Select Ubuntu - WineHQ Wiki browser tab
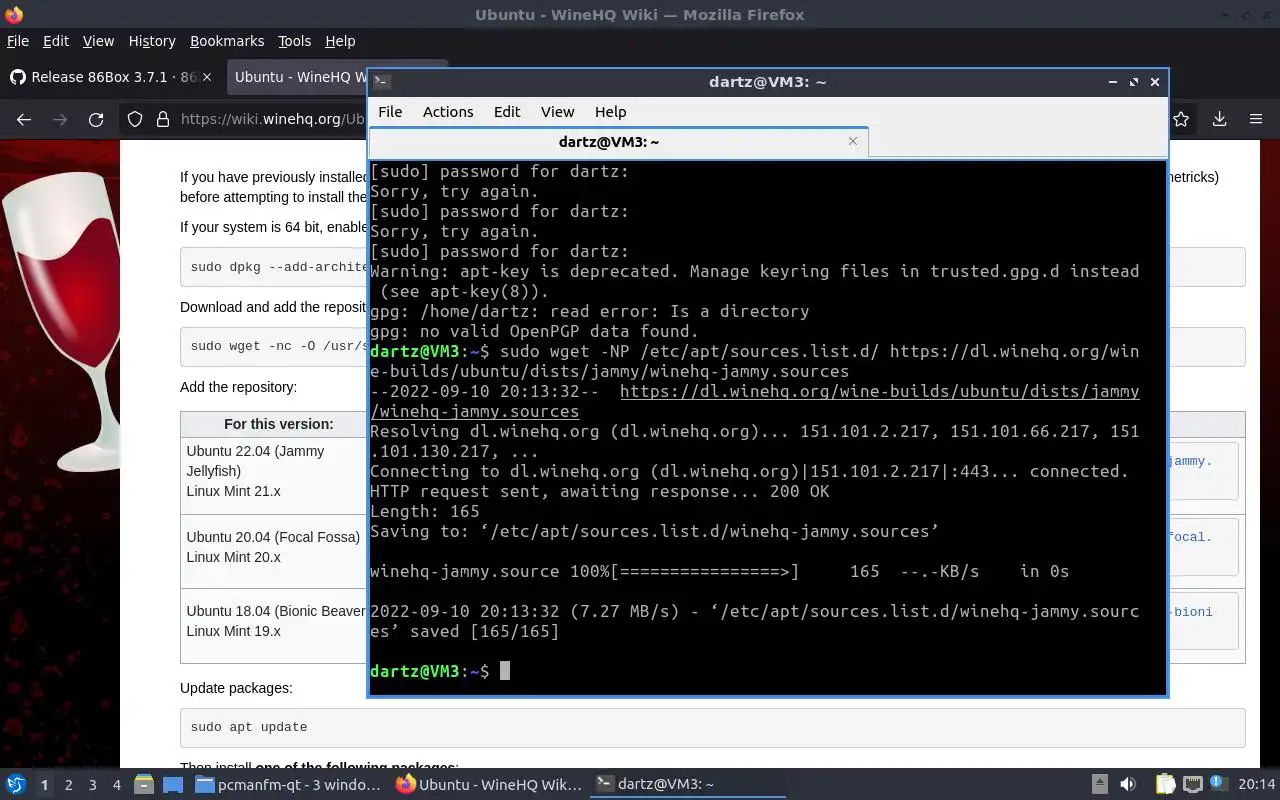Viewport: 1280px width, 800px height. pyautogui.click(x=298, y=77)
